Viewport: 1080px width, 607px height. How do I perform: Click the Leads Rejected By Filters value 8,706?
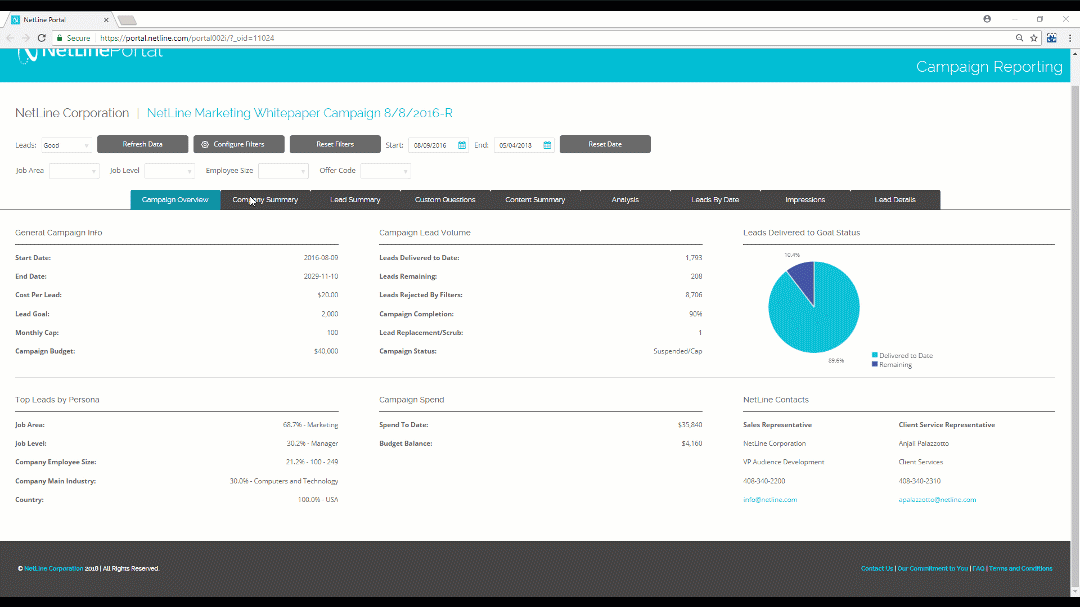click(694, 295)
